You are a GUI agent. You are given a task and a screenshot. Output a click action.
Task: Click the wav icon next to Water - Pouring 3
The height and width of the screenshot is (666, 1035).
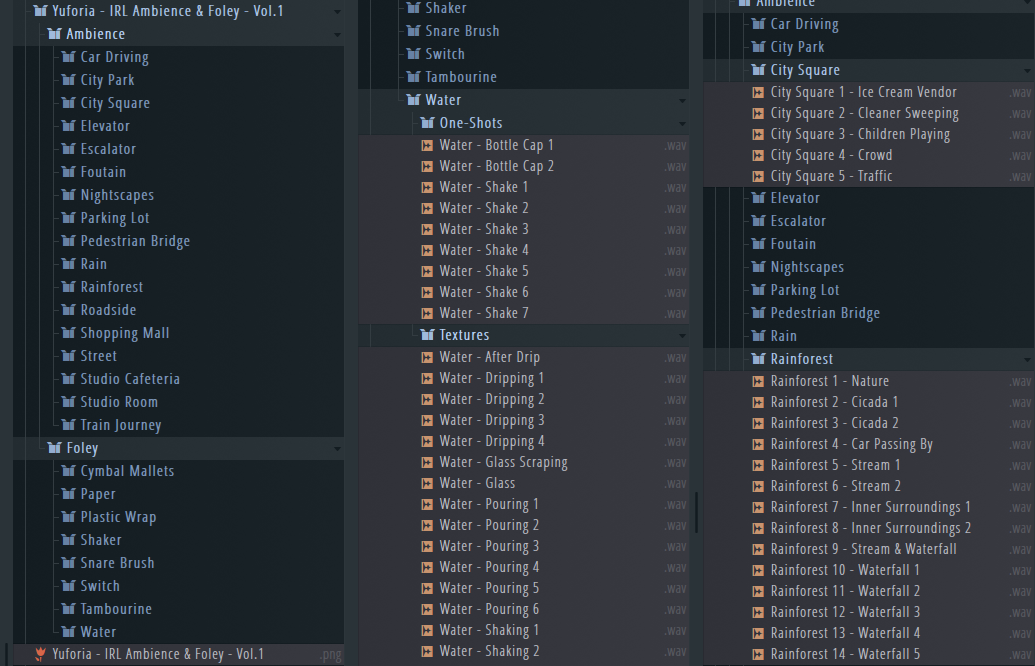tap(427, 547)
